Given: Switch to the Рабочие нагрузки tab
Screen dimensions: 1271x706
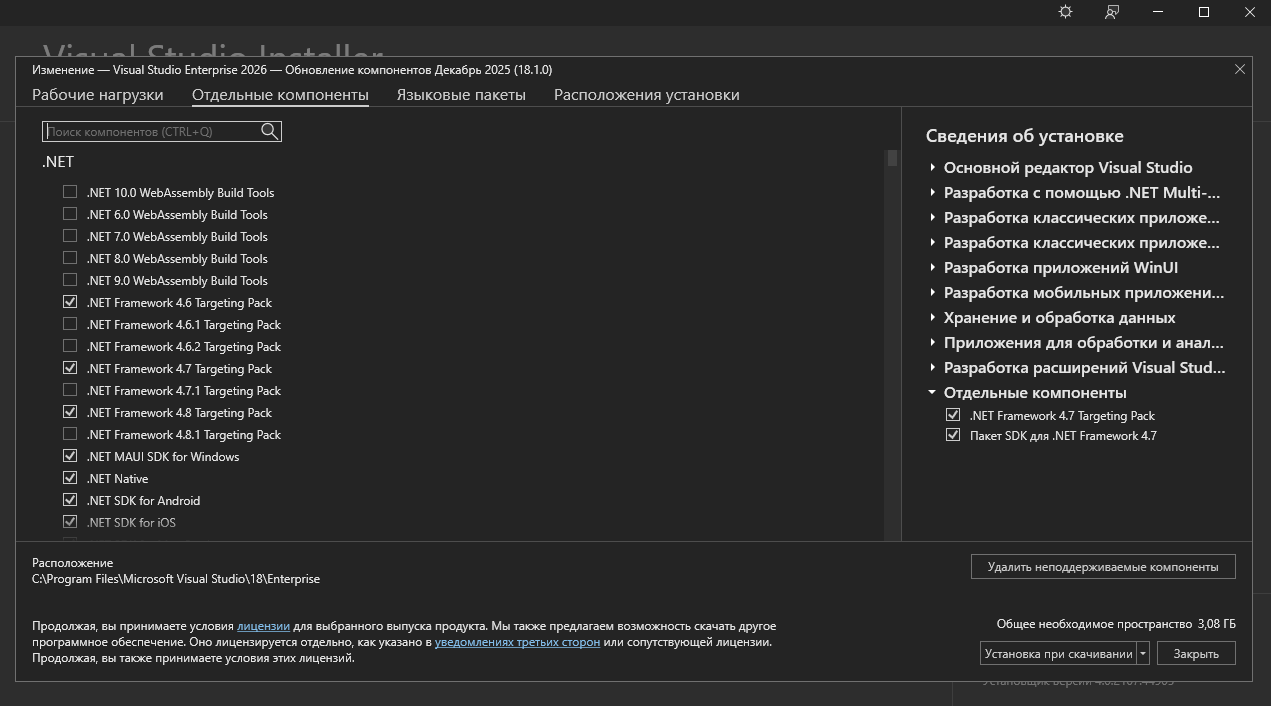Looking at the screenshot, I should pyautogui.click(x=97, y=95).
